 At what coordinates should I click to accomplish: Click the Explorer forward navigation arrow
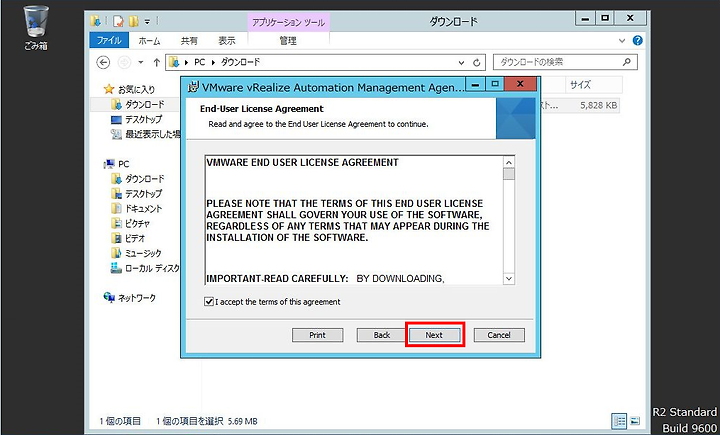pos(124,62)
